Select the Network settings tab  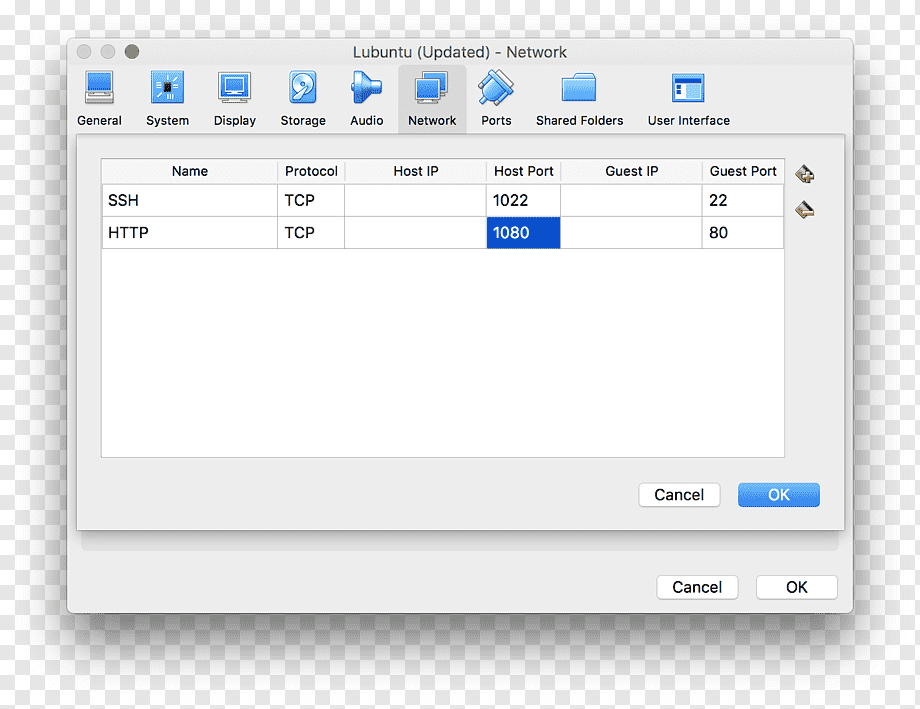point(432,99)
